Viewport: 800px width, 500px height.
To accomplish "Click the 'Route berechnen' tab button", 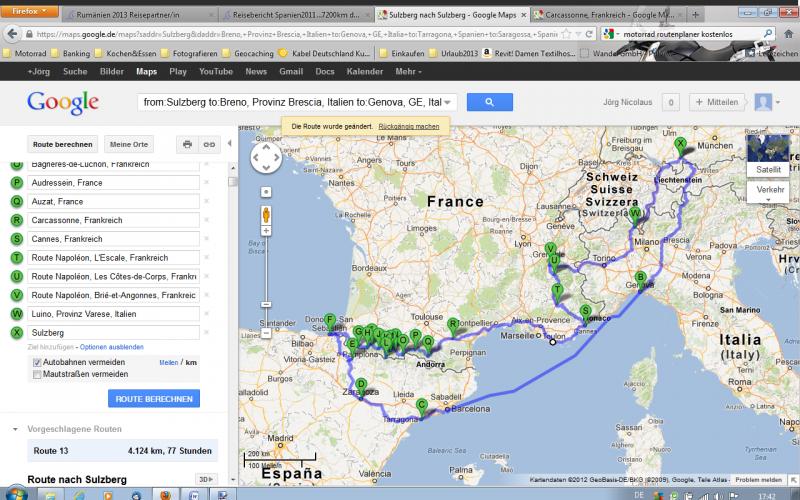I will click(x=62, y=144).
